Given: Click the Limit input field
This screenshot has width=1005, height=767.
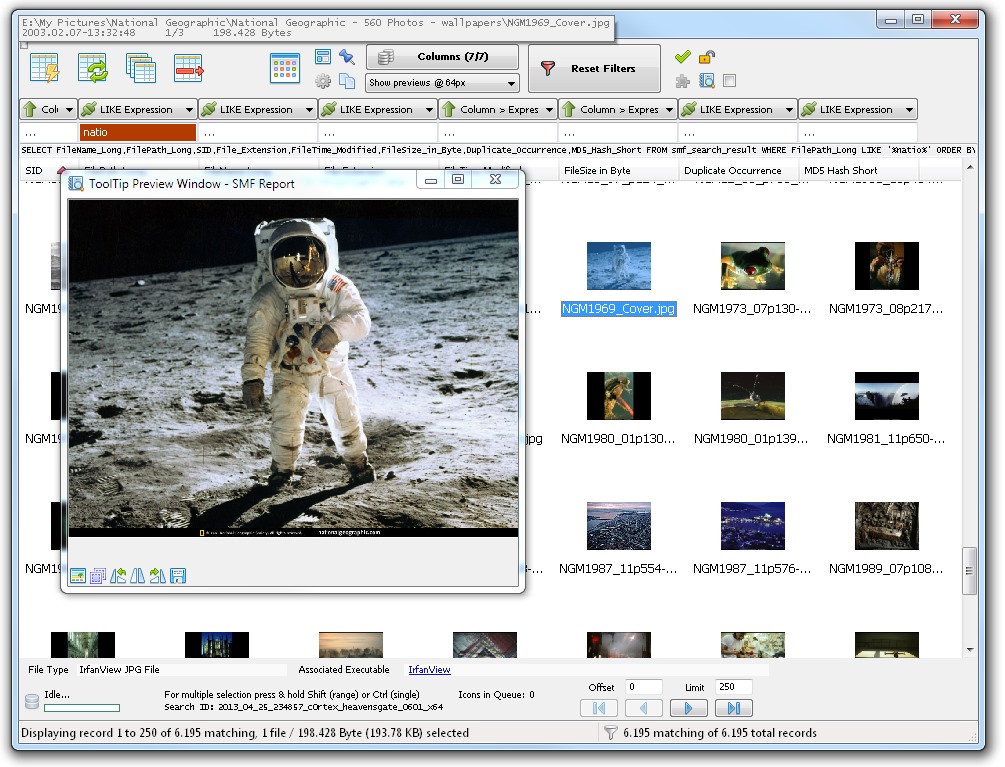Looking at the screenshot, I should 734,687.
